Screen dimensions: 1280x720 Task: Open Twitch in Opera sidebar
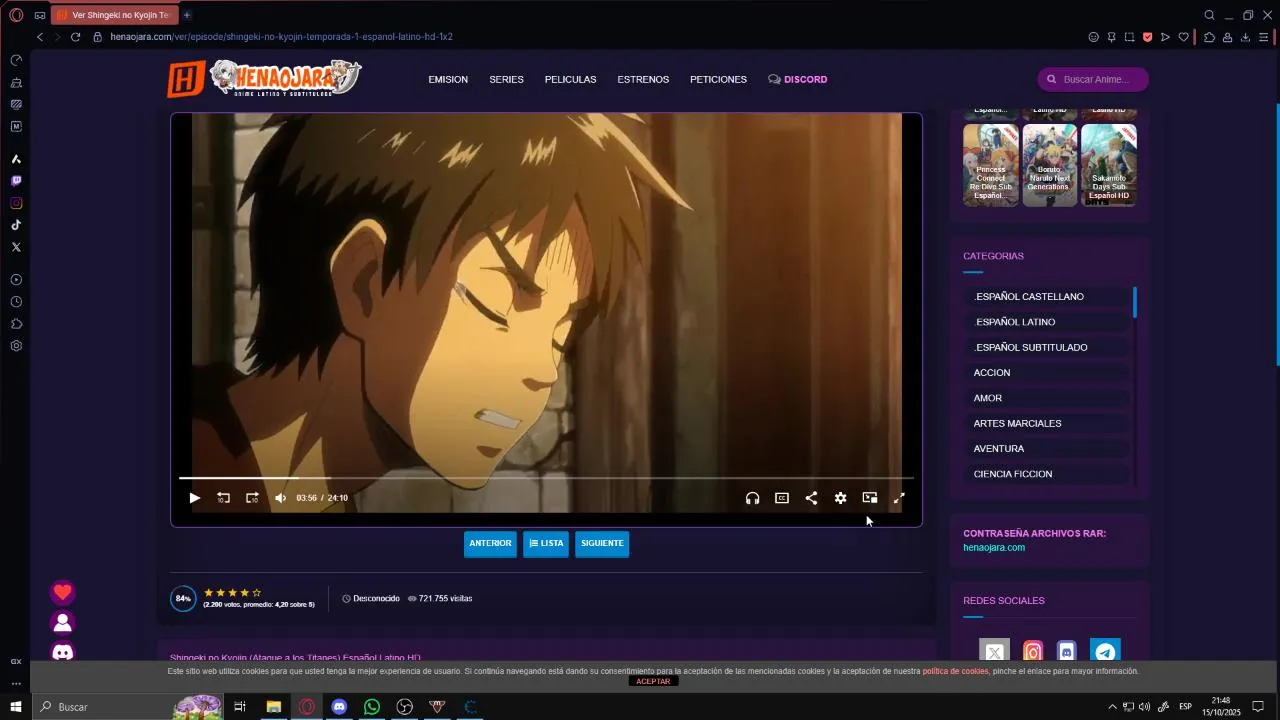(x=16, y=181)
